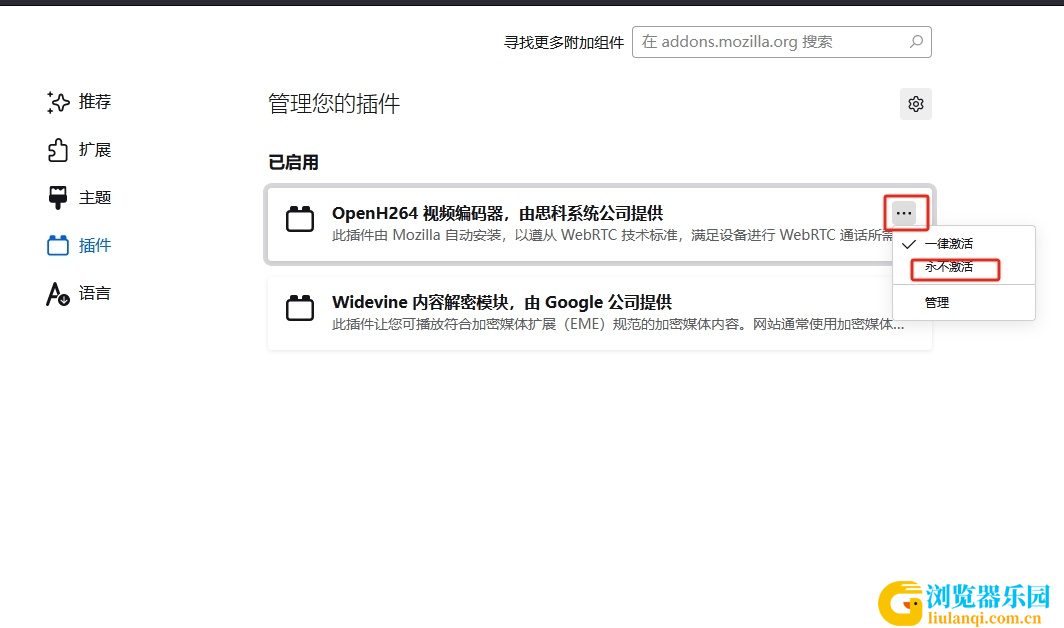
Task: Open the OpenH264 plugin's three-dot more options menu
Action: 904,213
